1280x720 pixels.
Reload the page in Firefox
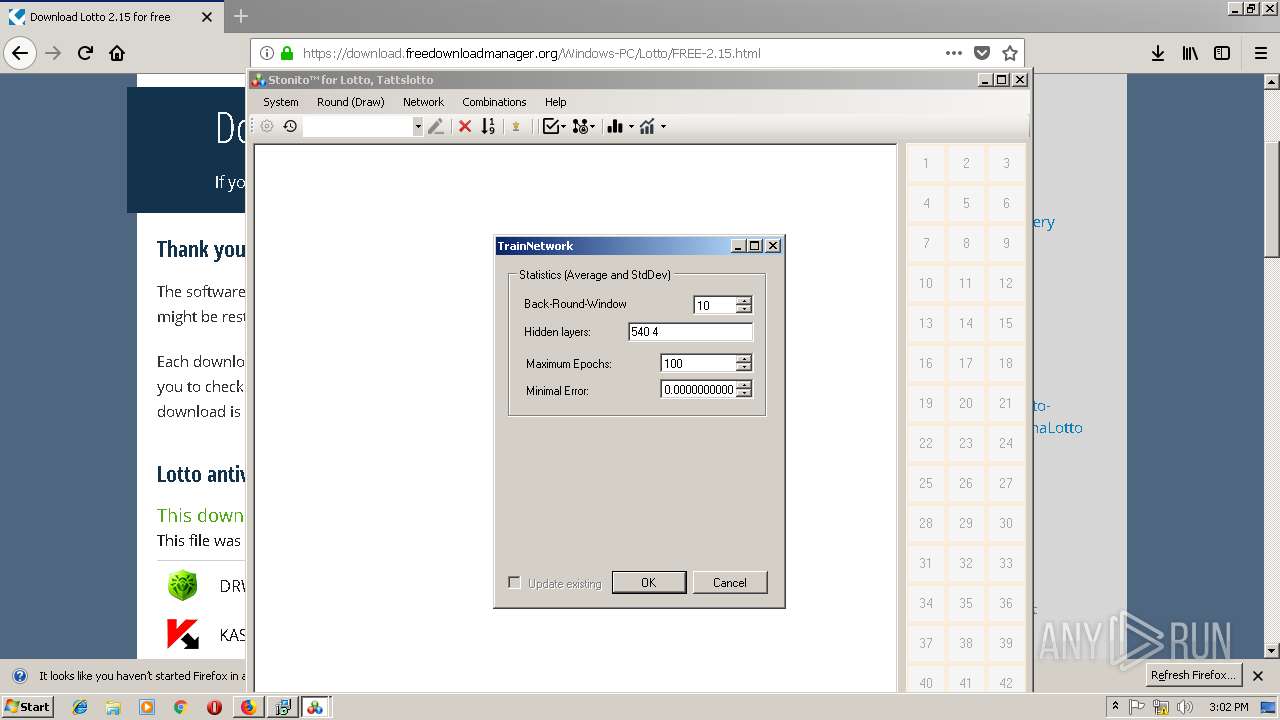pyautogui.click(x=85, y=53)
